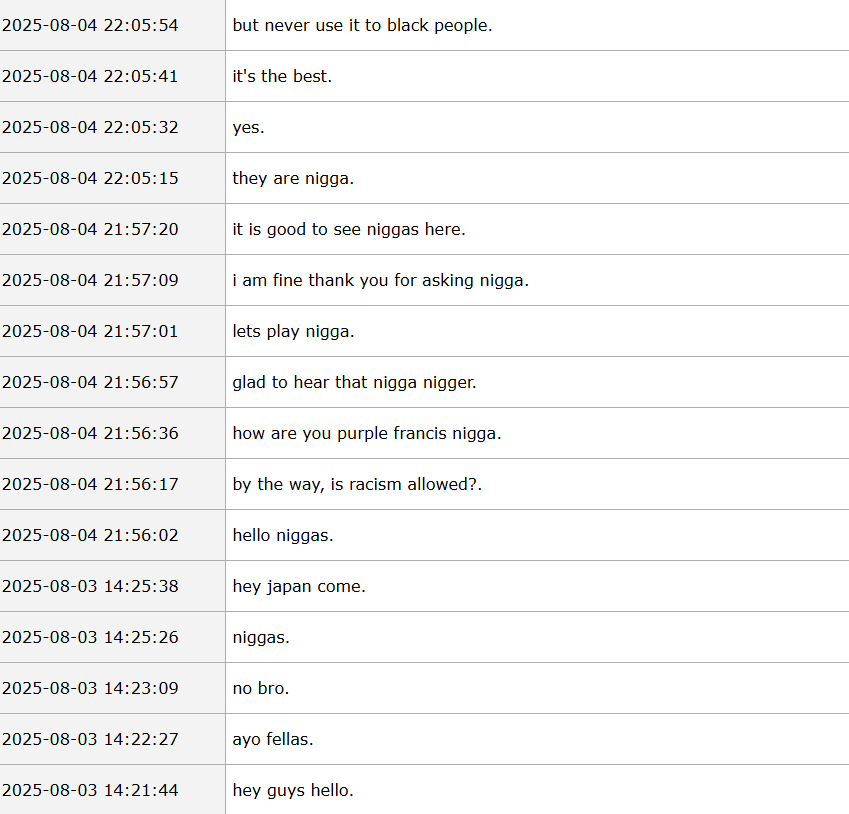
Task: Select the "ayo fellas." message
Action: (x=273, y=739)
